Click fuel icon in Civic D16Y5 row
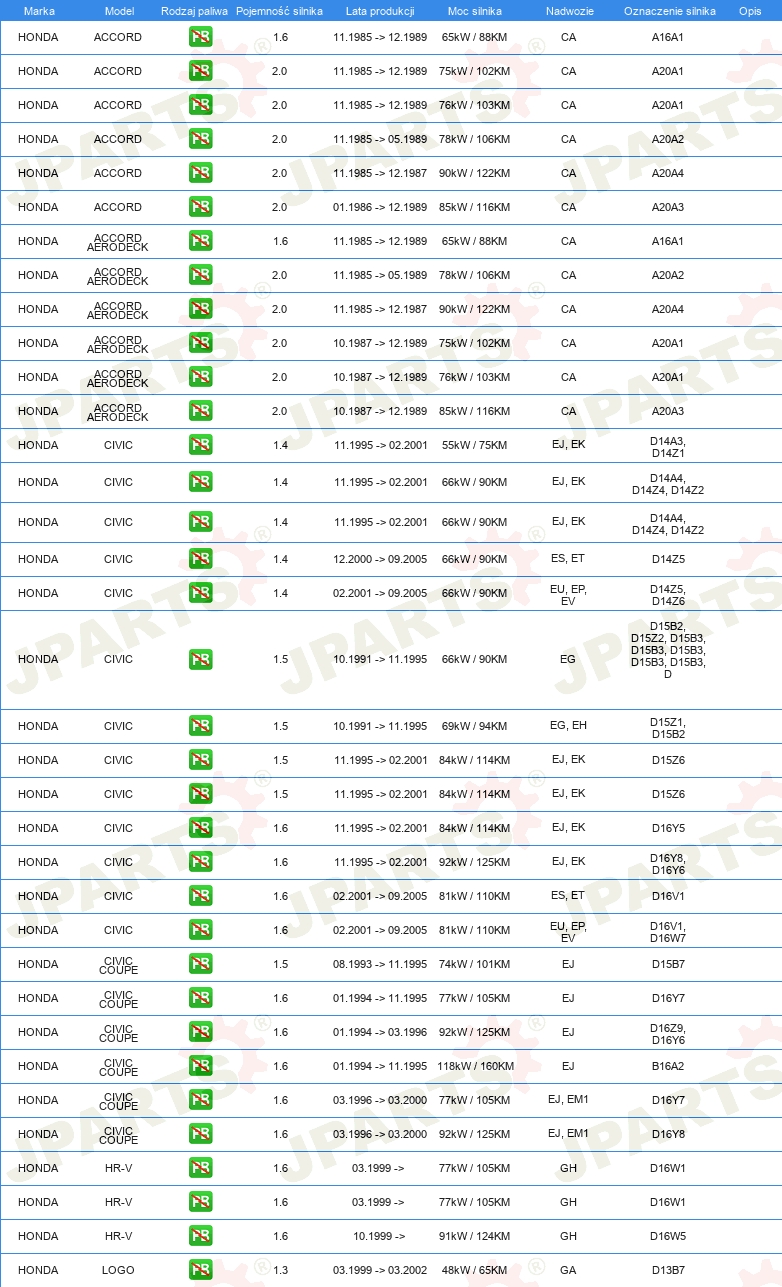 click(201, 828)
